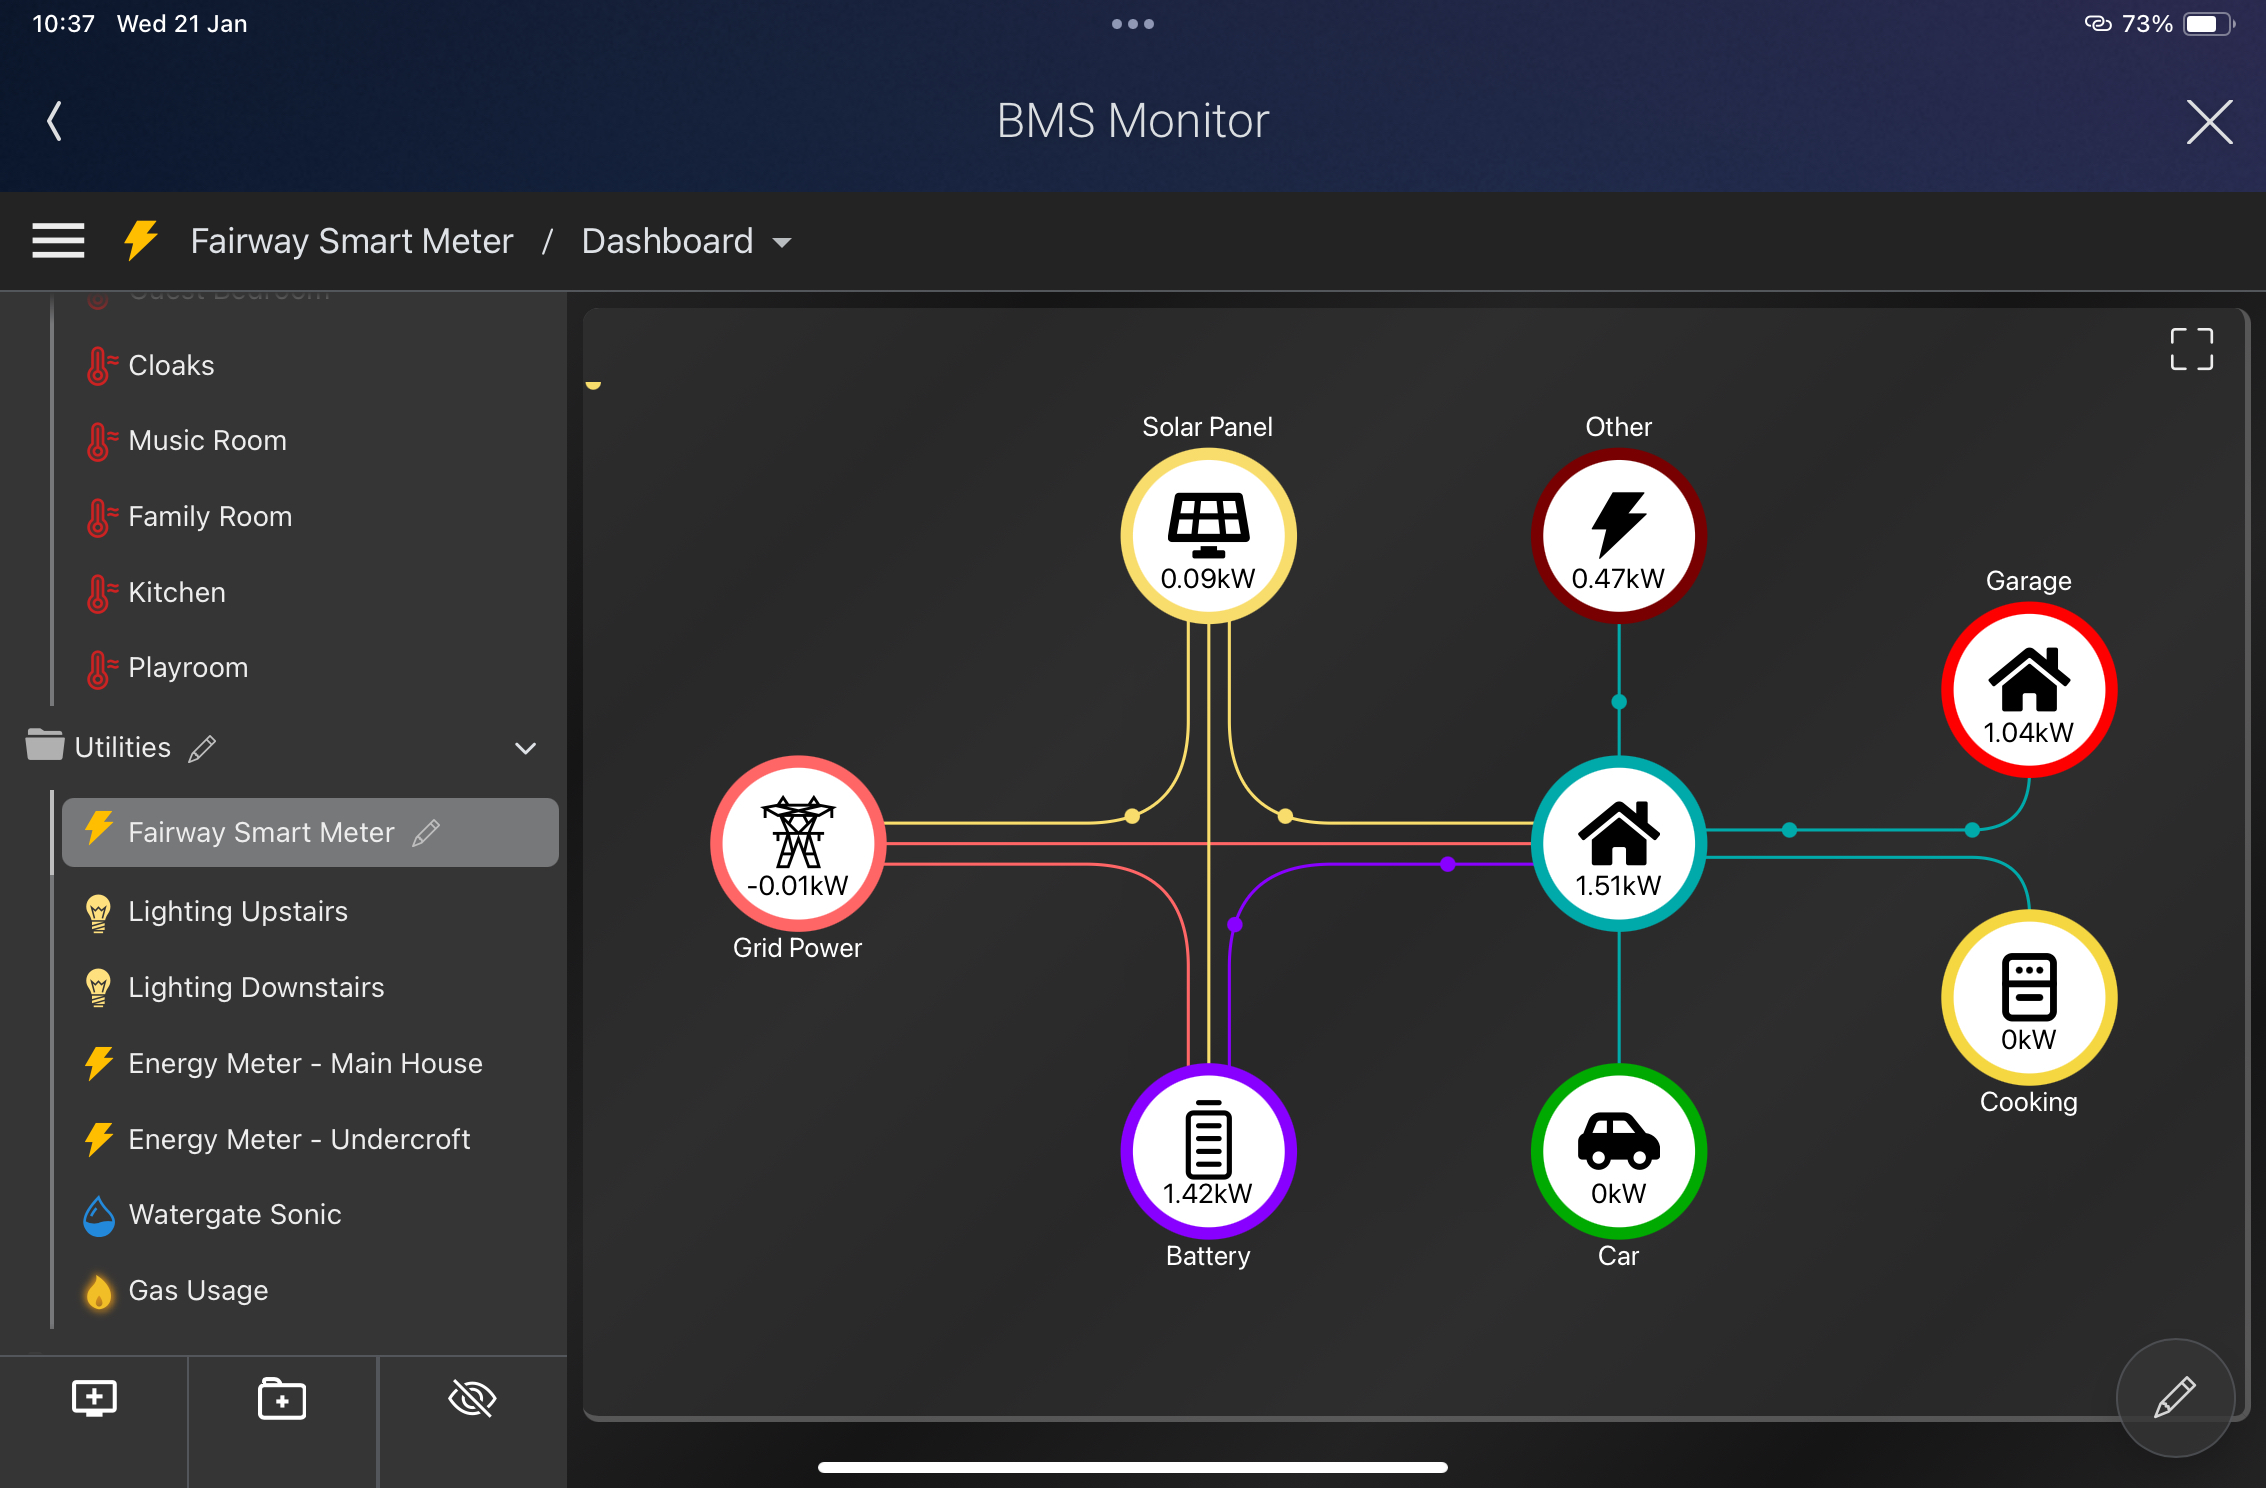Viewport: 2266px width, 1488px height.
Task: Click pencil next to Fairway Smart Meter
Action: pyautogui.click(x=427, y=832)
